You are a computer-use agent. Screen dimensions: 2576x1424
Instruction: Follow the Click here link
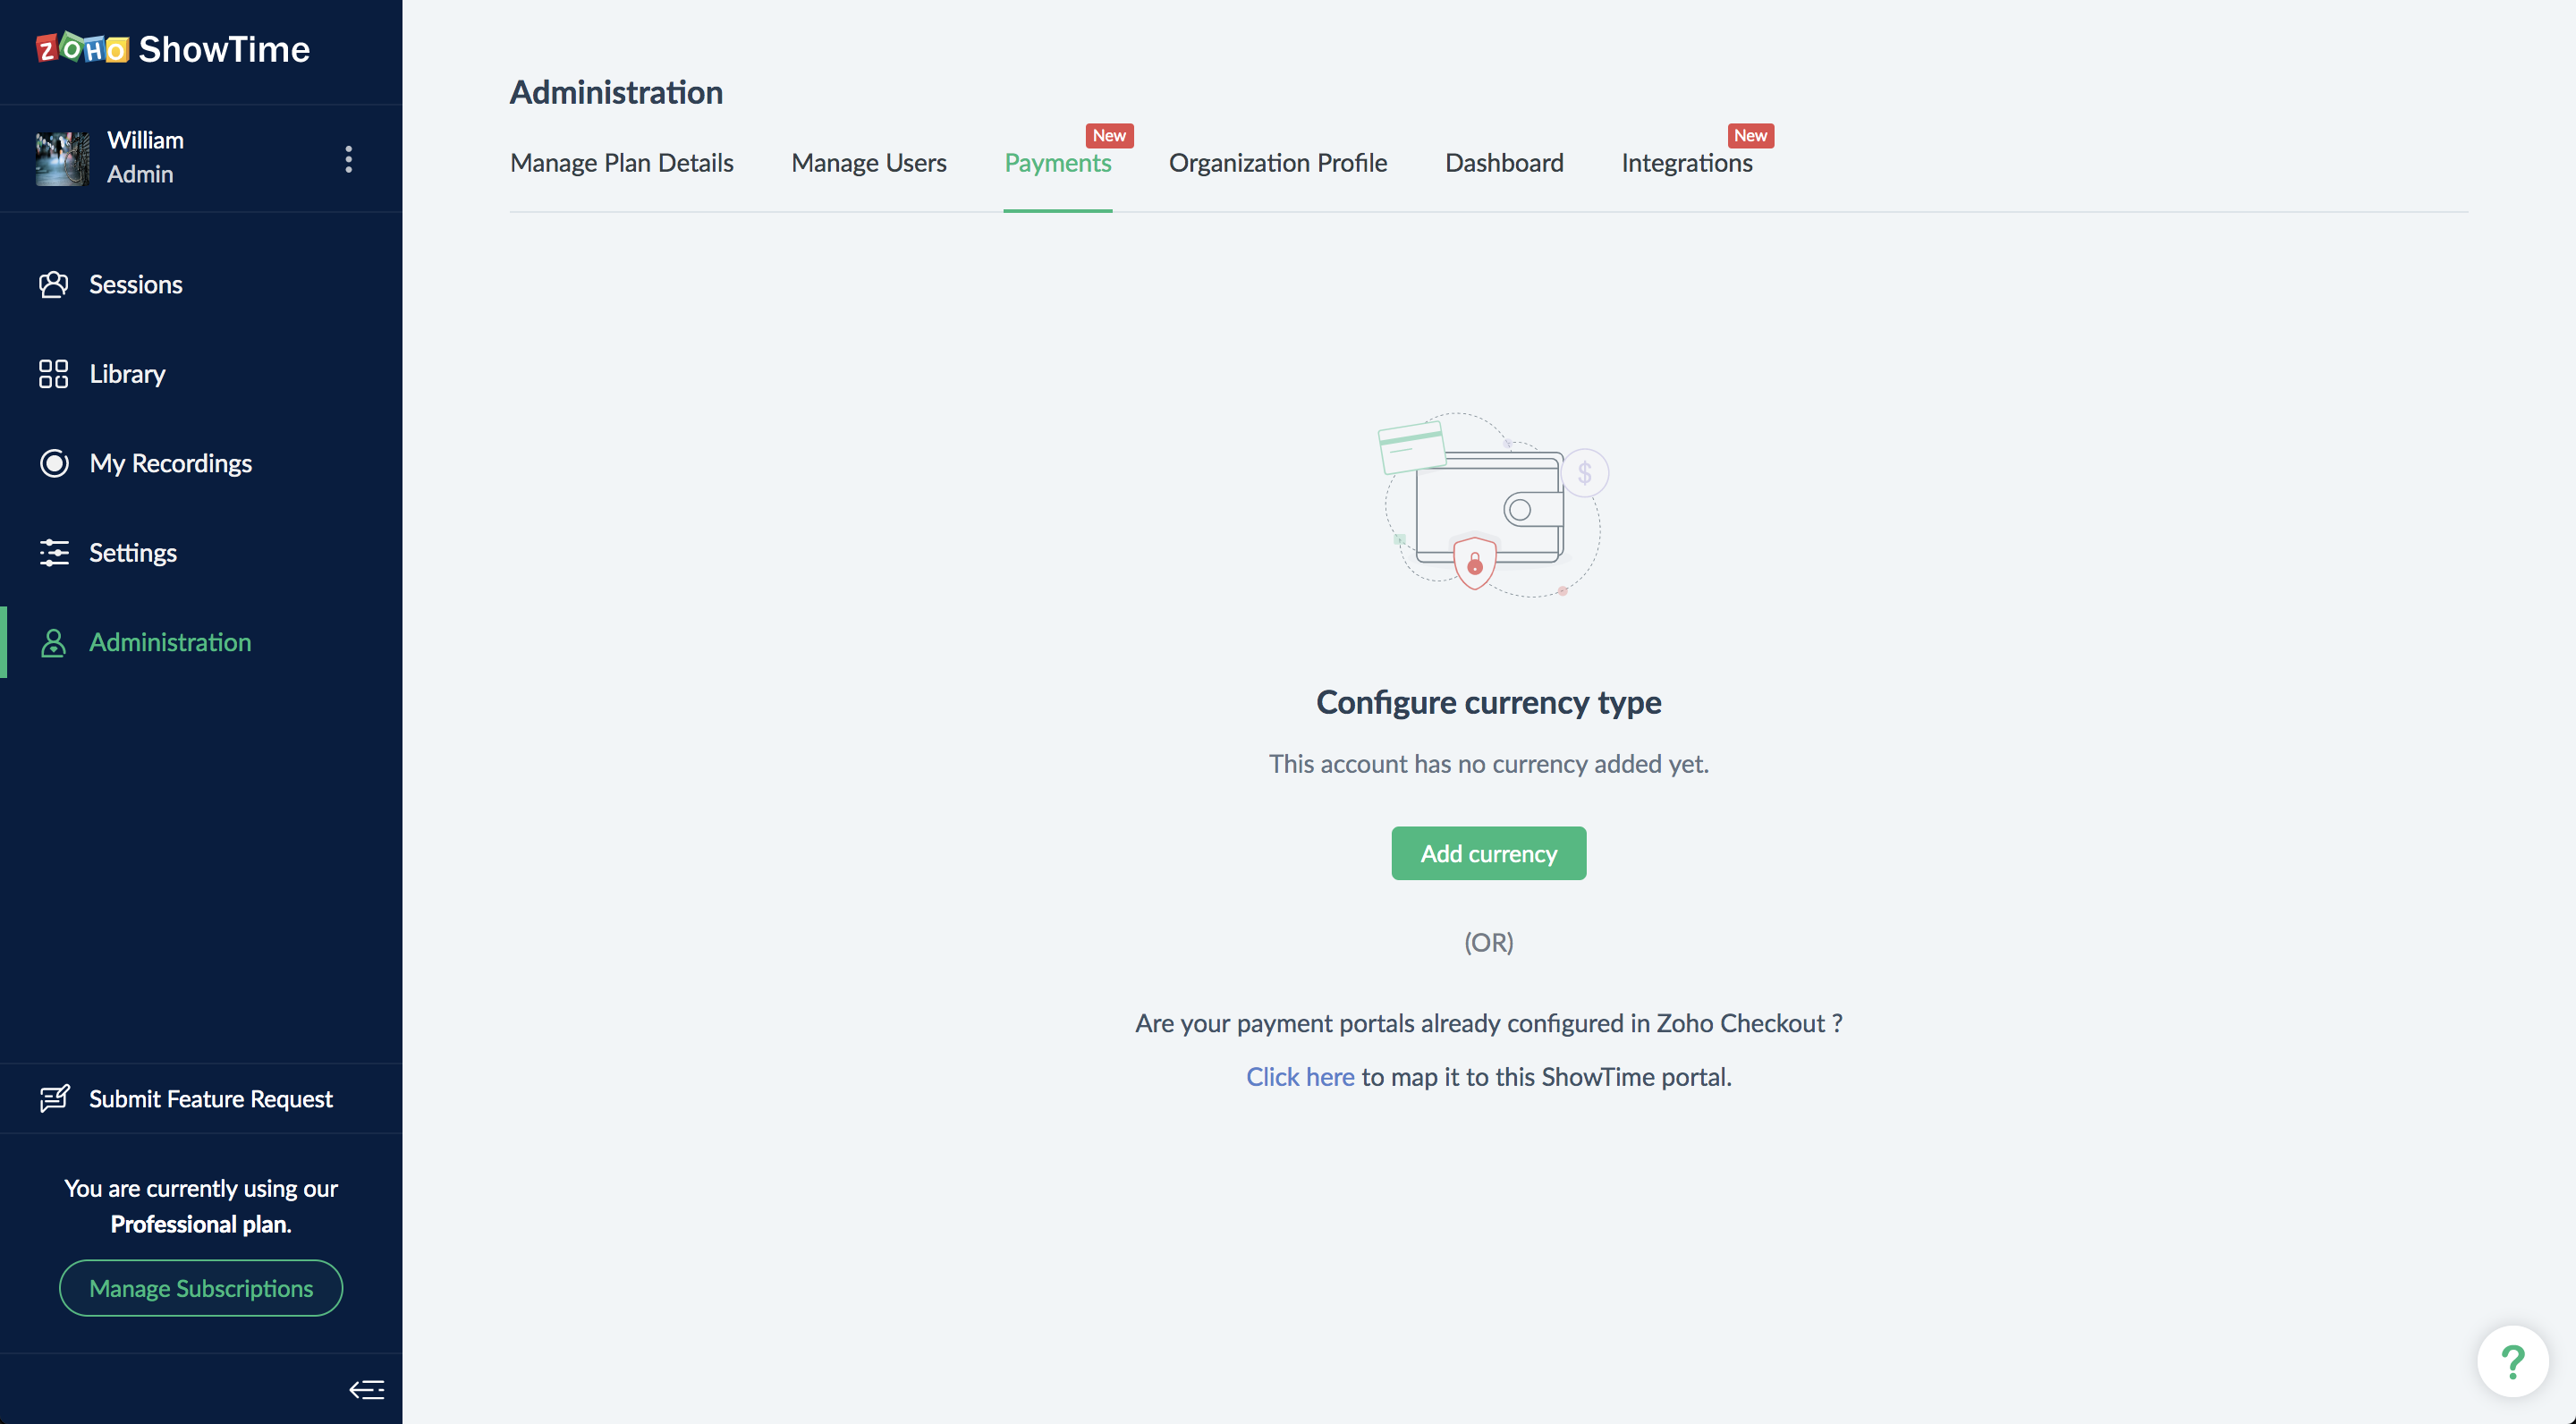[x=1299, y=1076]
